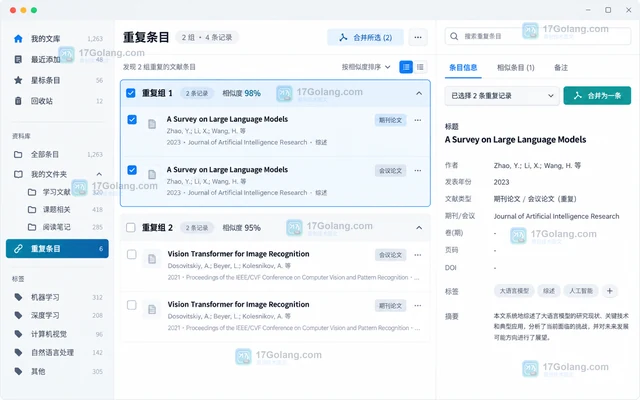Open the header more options (…) button
The image size is (640, 400).
coord(418,37)
